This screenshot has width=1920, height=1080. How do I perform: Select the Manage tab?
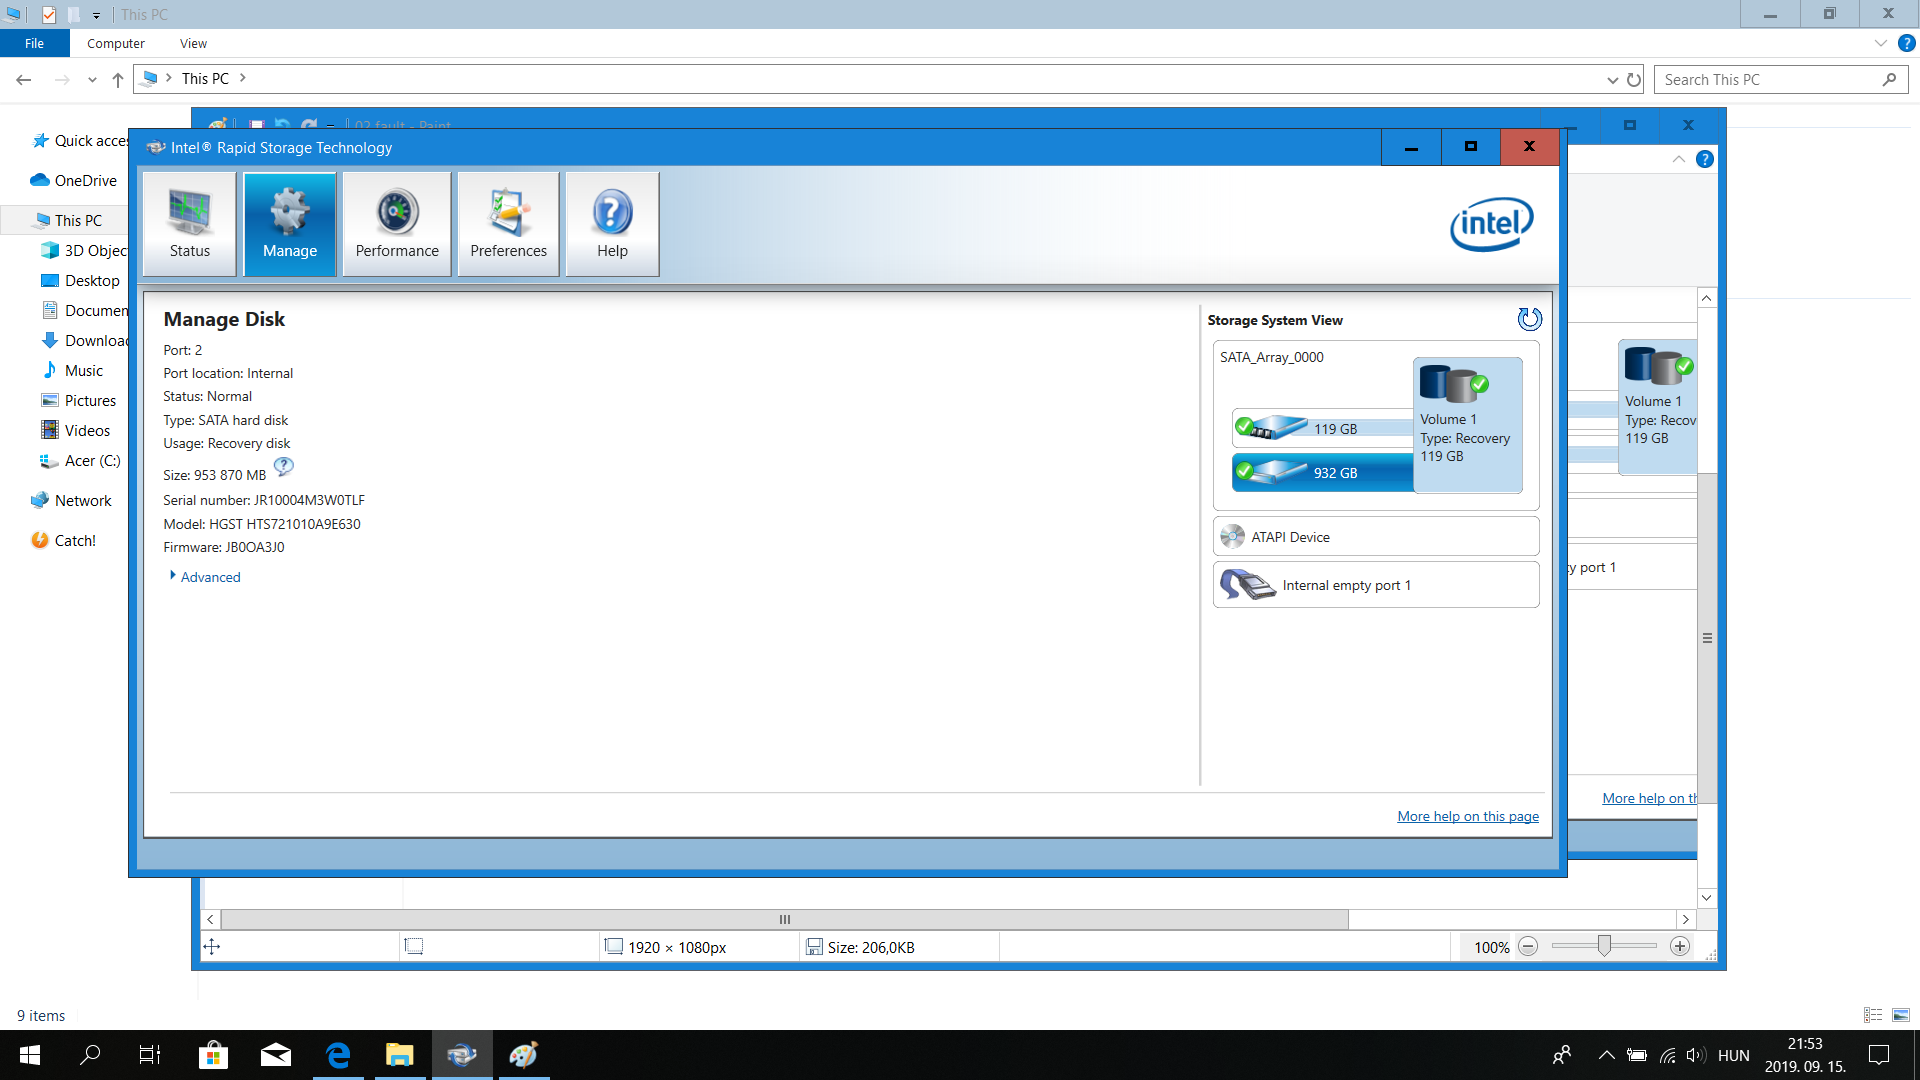290,224
